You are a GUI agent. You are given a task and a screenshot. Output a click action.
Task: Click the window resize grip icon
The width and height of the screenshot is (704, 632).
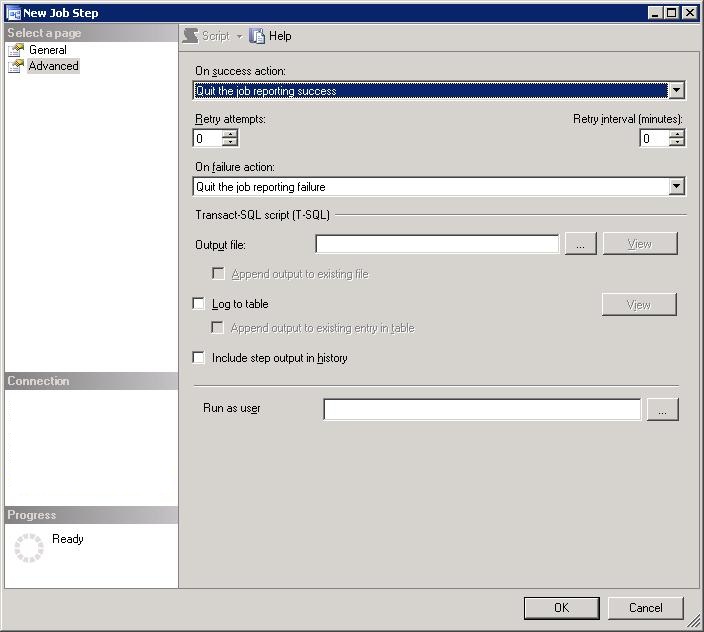point(694,621)
